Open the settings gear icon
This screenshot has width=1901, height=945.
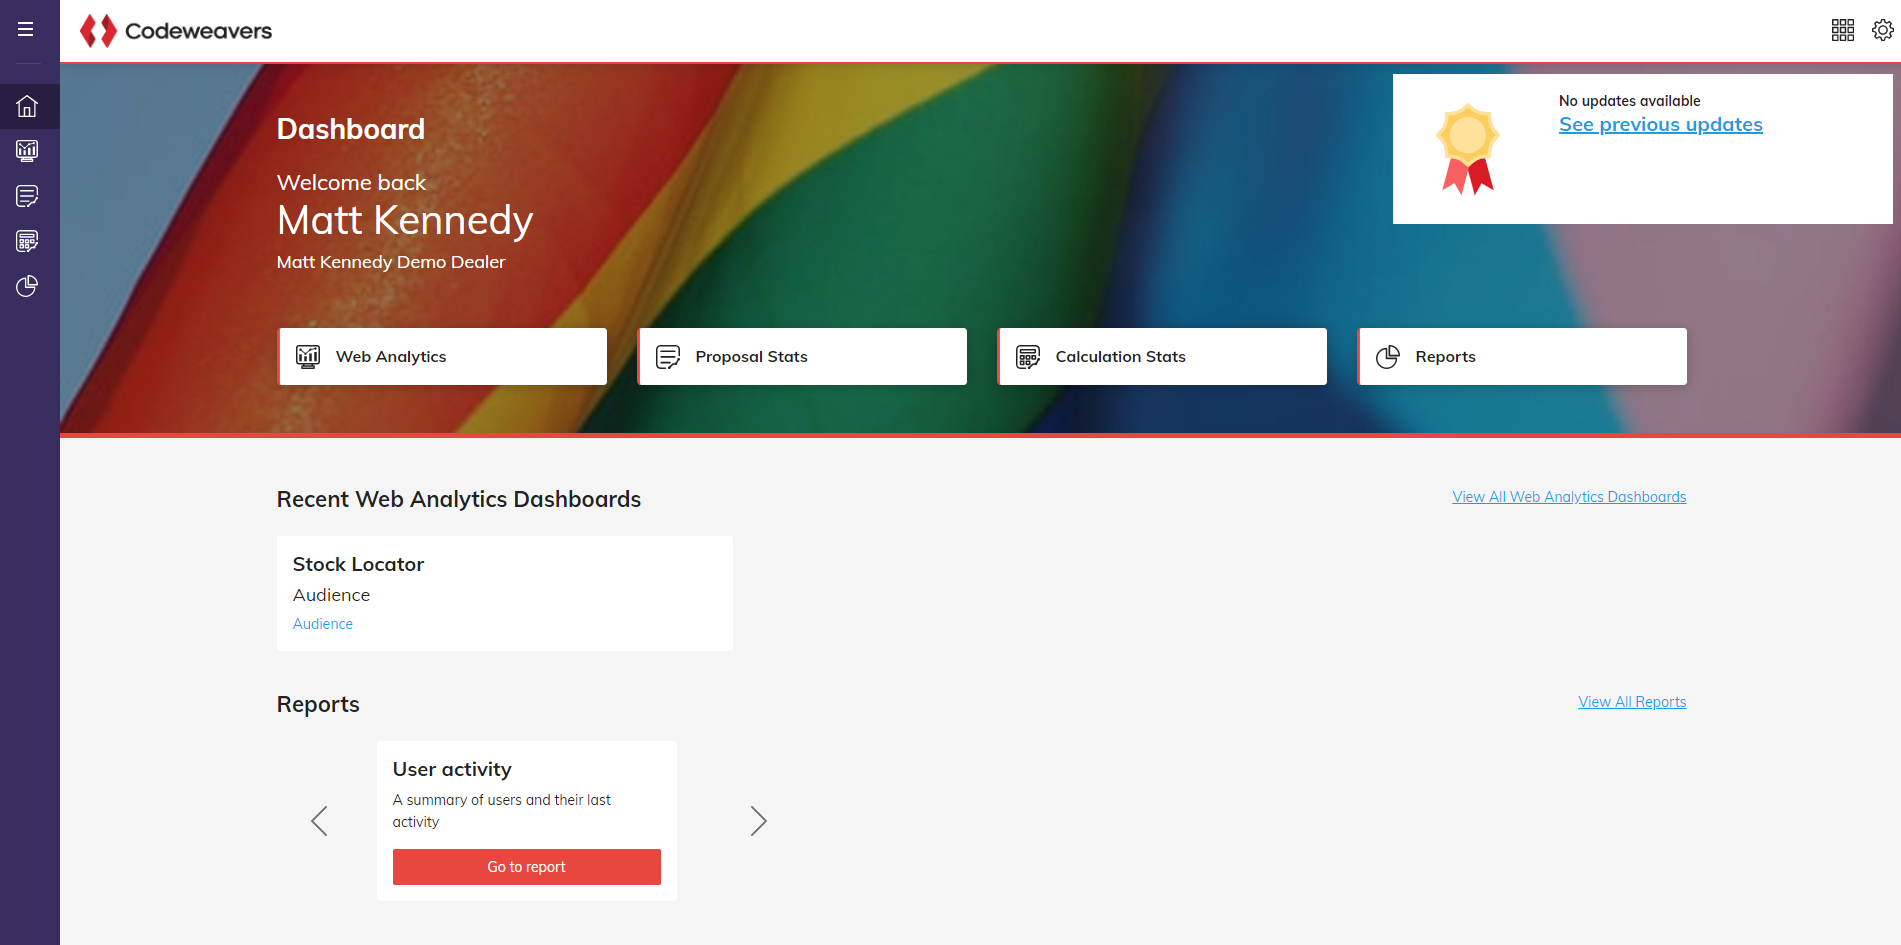pyautogui.click(x=1883, y=30)
